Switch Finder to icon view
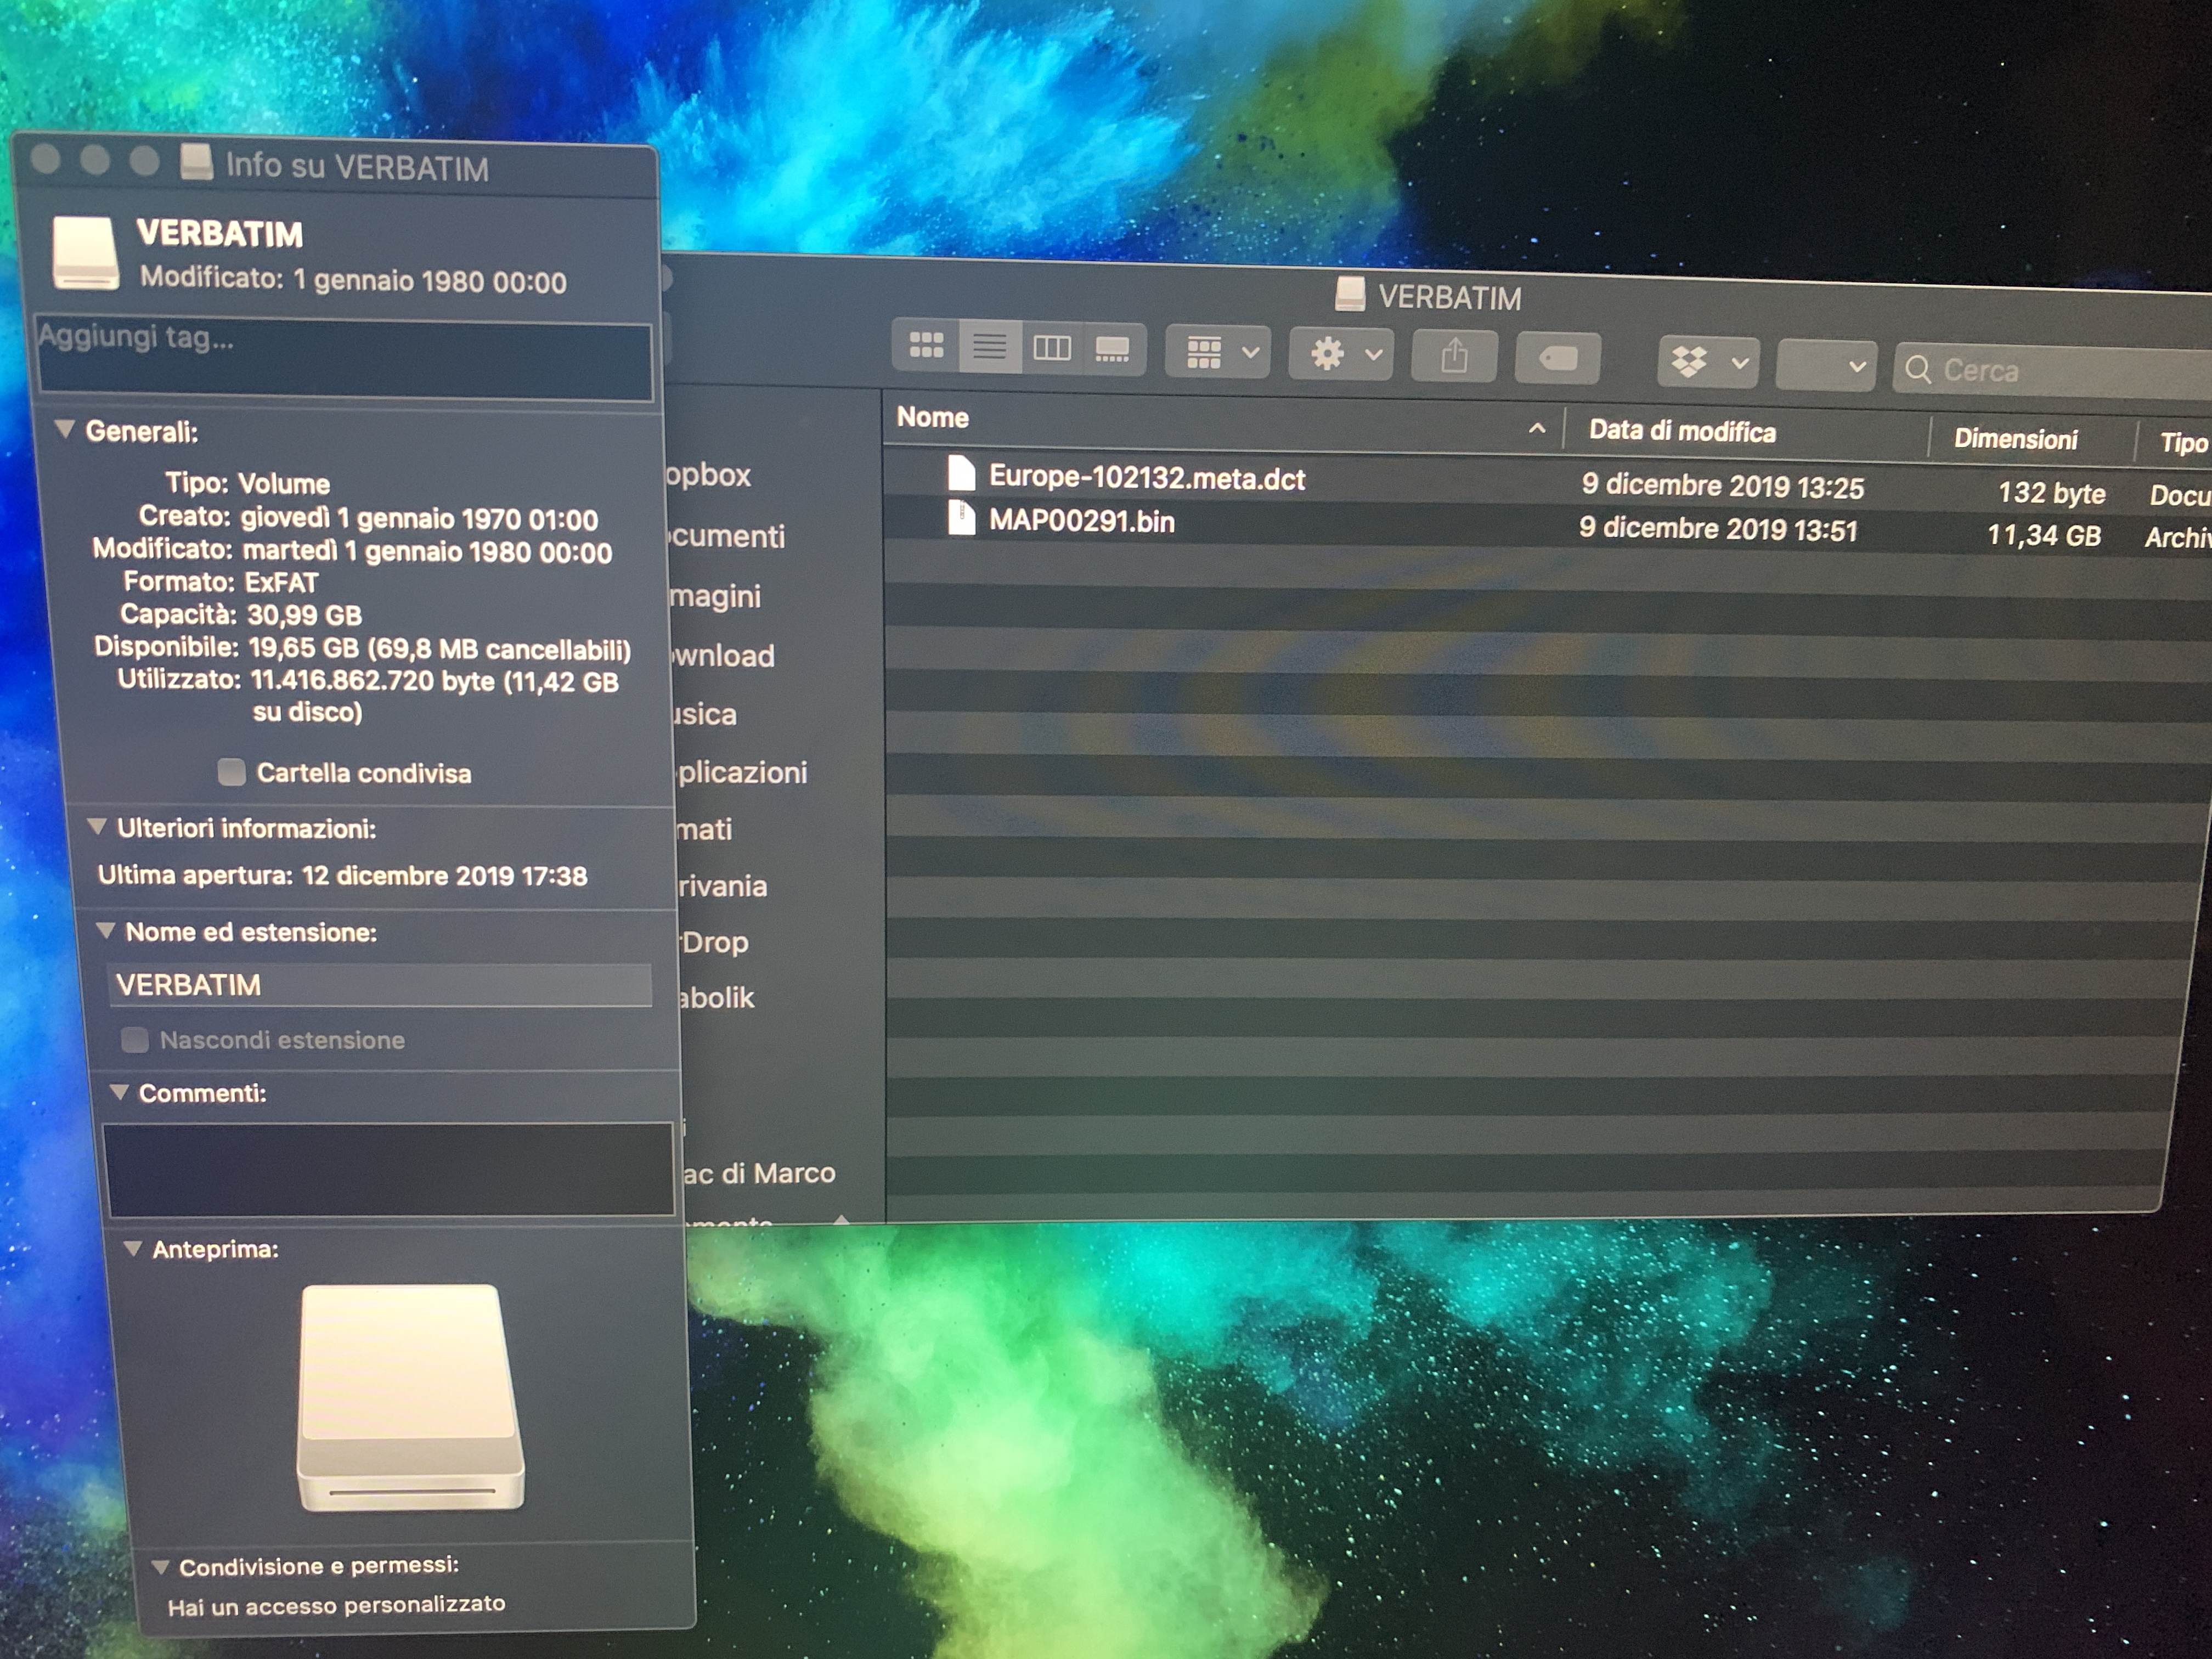 point(926,345)
